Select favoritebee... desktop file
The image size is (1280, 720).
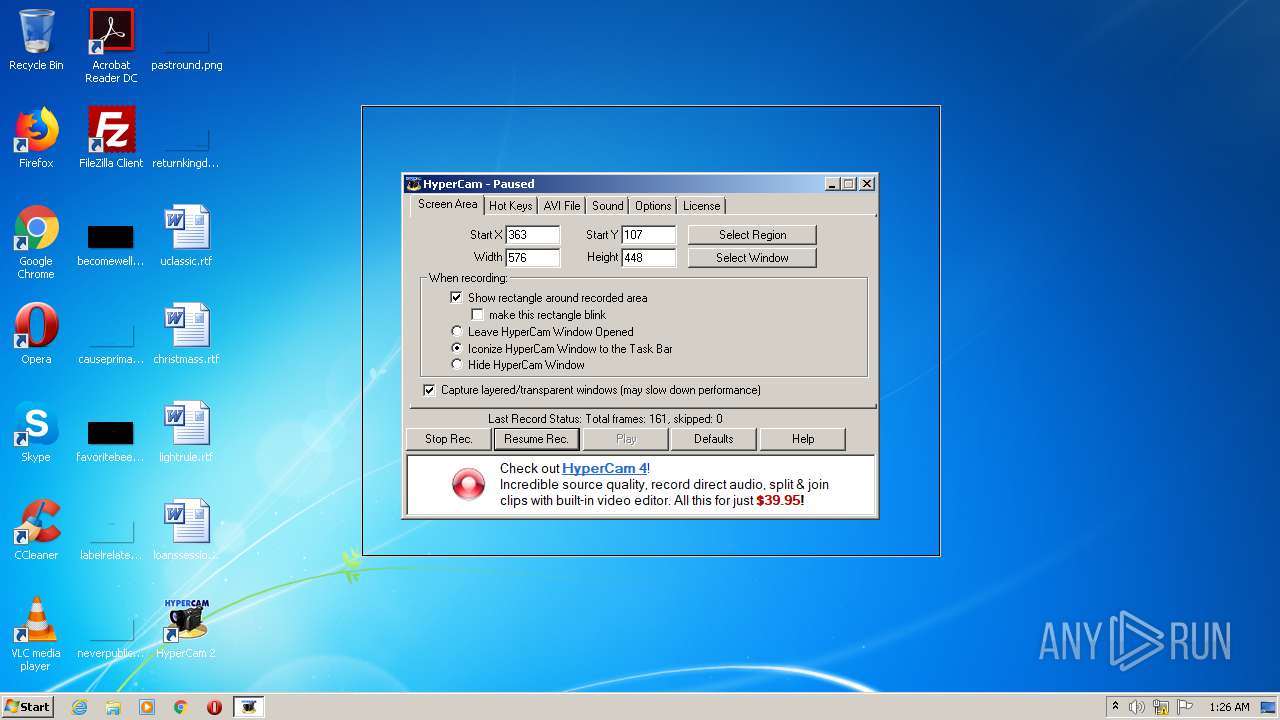110,440
